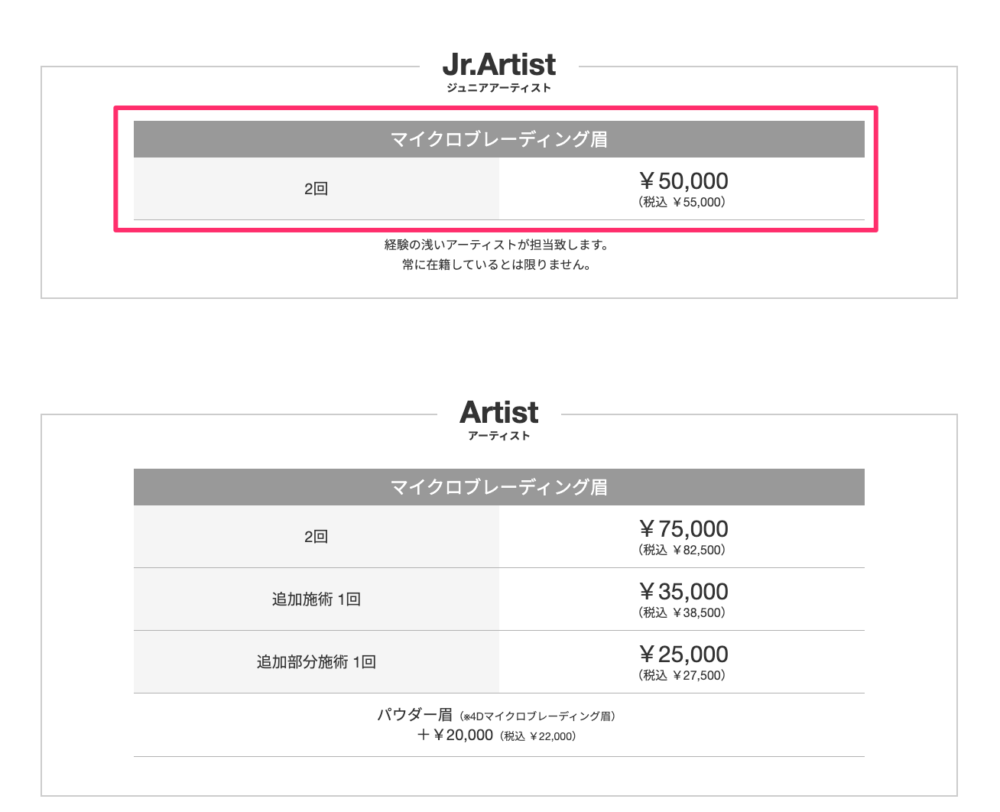The width and height of the screenshot is (1000, 812).
Task: Click the 追加部分施術 1回 row label
Action: [316, 661]
